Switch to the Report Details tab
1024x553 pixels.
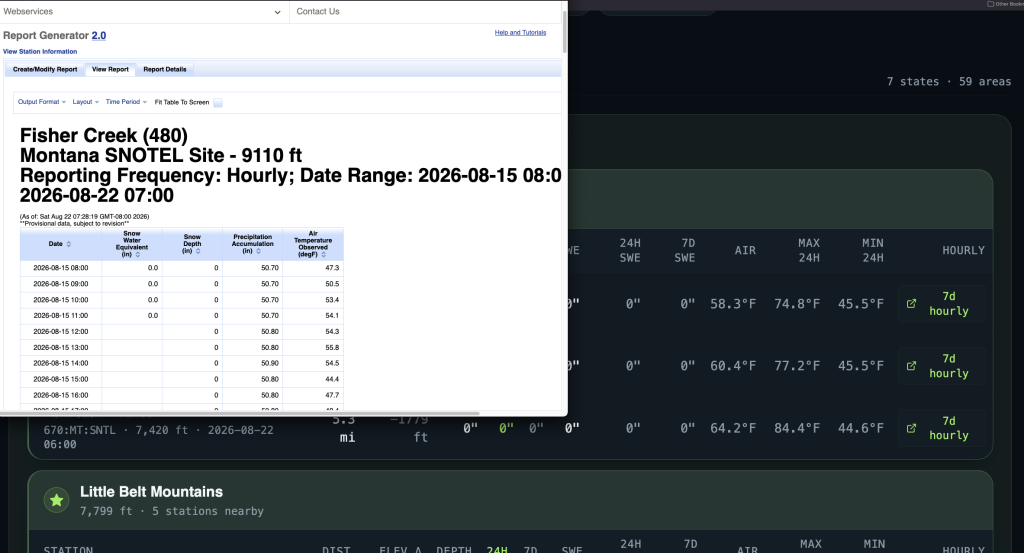[165, 69]
